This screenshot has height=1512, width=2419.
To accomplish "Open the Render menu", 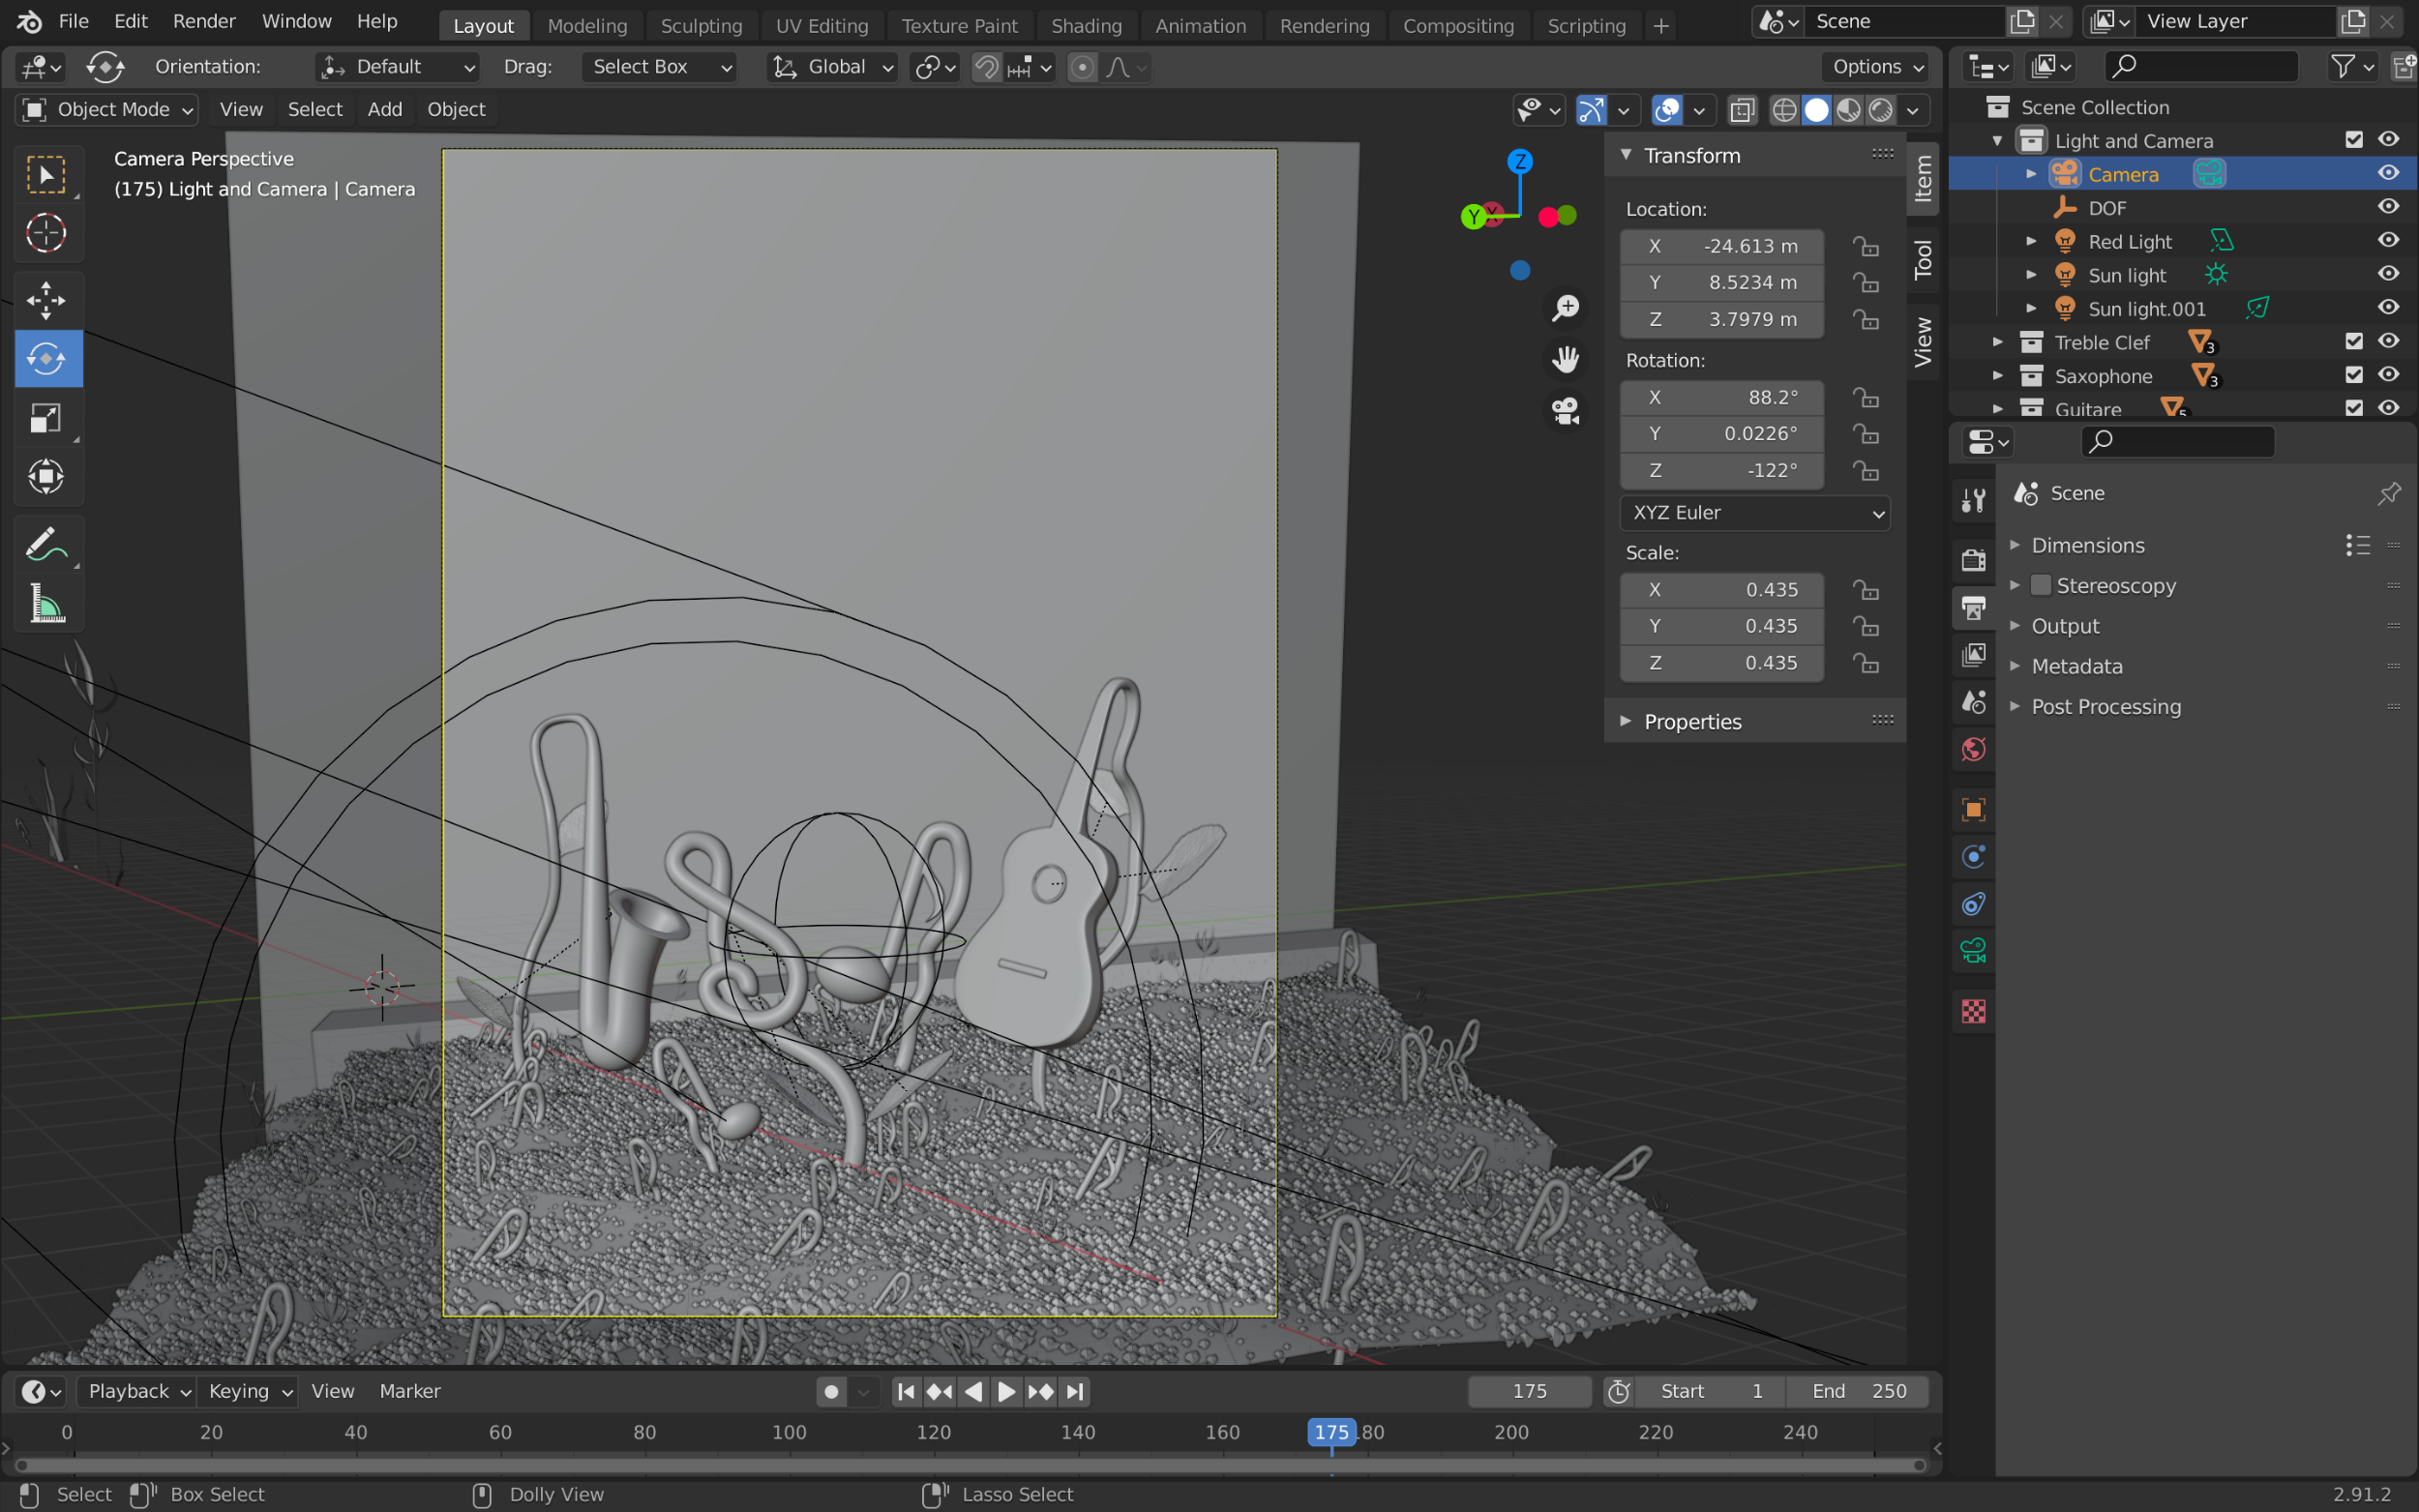I will (204, 21).
